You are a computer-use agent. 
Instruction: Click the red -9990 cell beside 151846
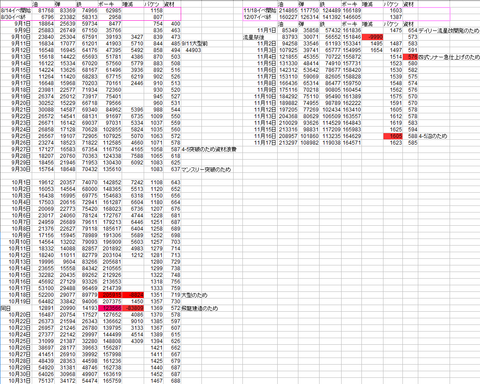click(x=372, y=37)
